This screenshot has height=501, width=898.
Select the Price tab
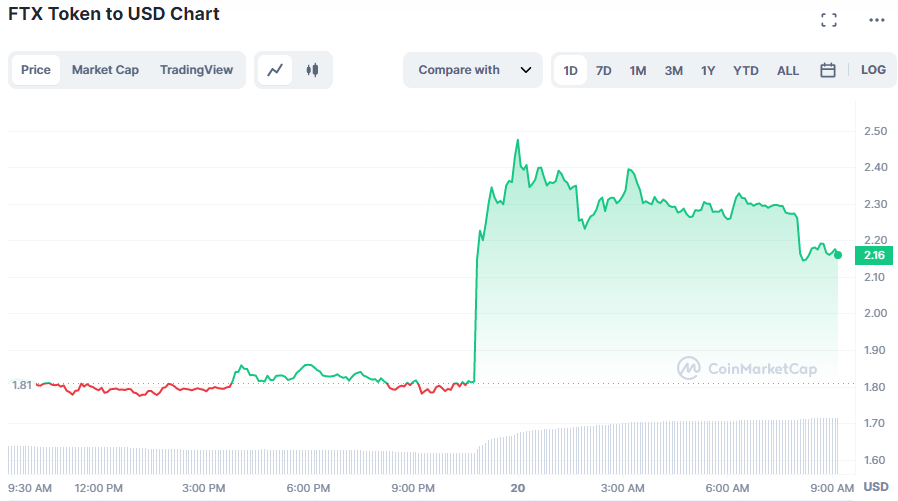pyautogui.click(x=36, y=70)
